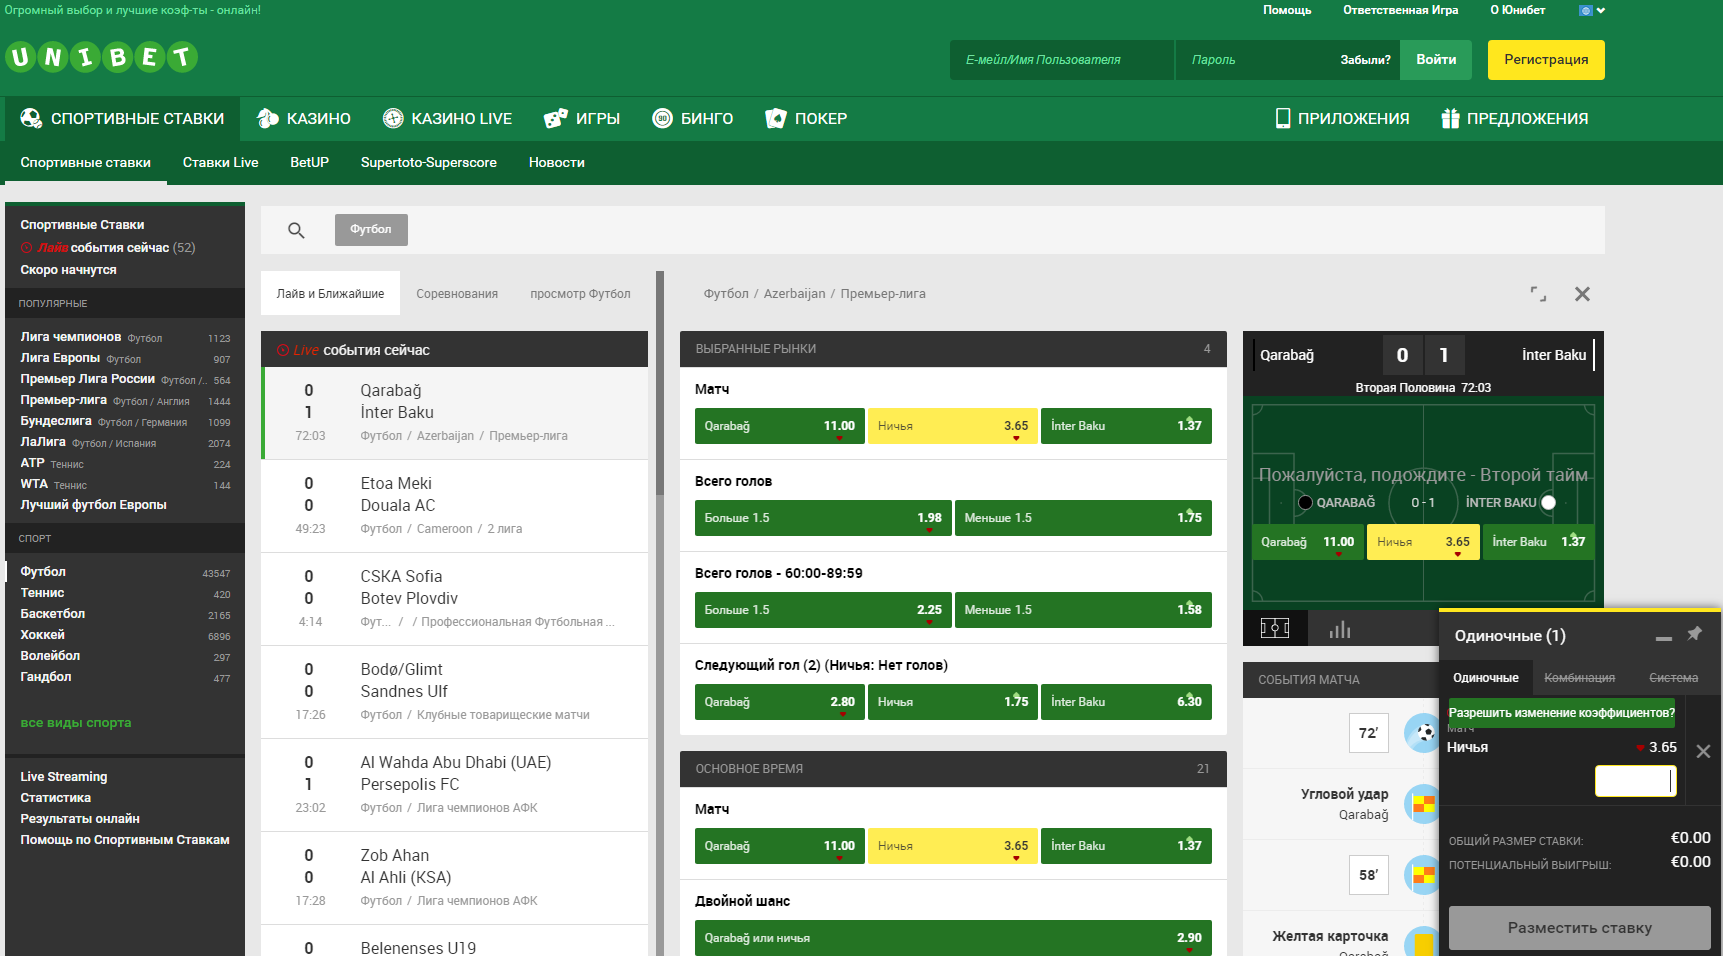
Task: Click the 58' corner flag event icon
Action: [x=1422, y=875]
